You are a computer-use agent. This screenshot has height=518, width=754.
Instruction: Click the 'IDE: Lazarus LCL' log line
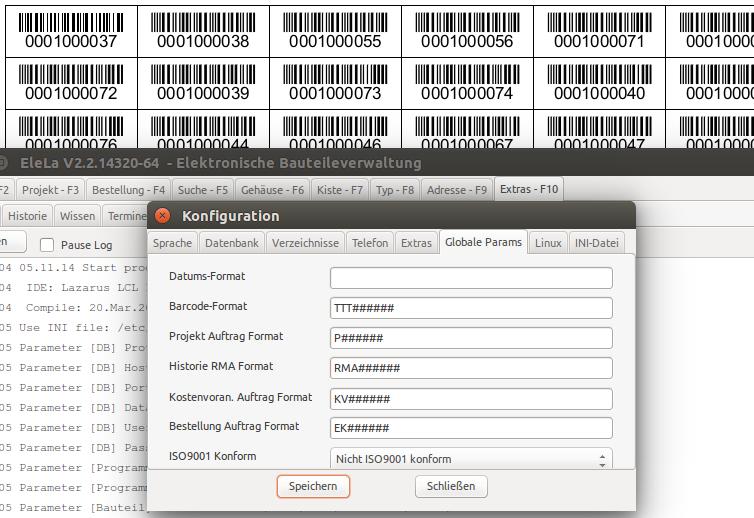[x=74, y=288]
